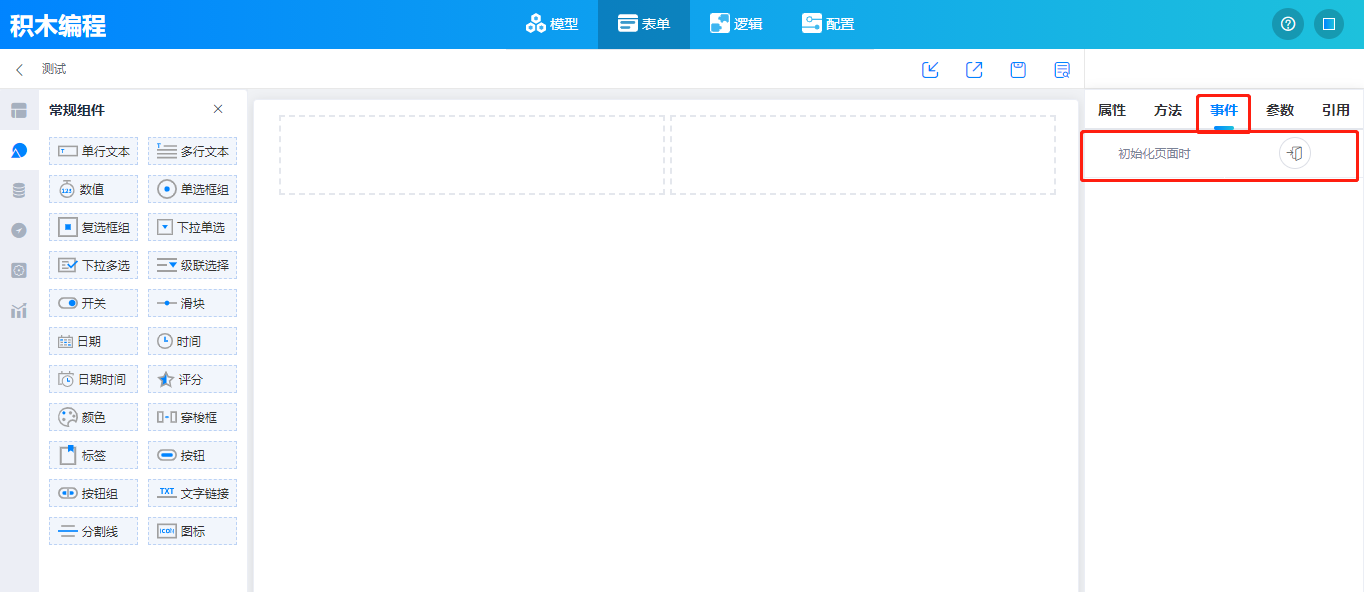Go back using the arrow beside 测试

coord(19,70)
